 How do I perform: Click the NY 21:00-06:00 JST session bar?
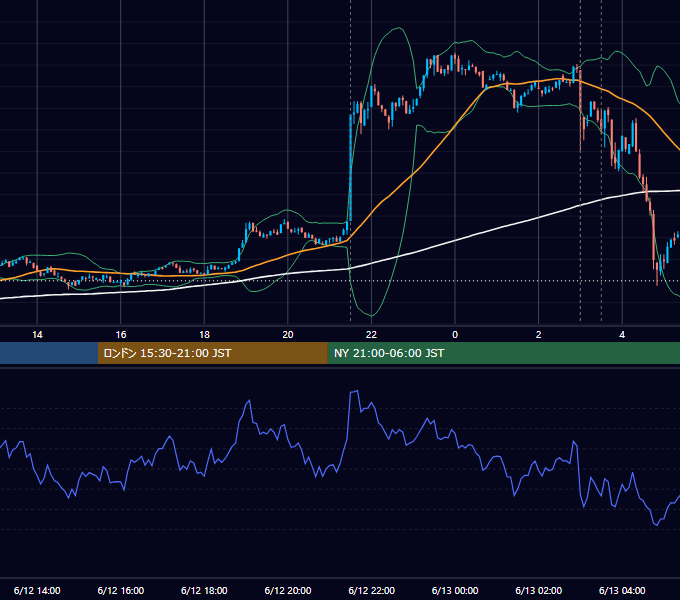coord(503,353)
